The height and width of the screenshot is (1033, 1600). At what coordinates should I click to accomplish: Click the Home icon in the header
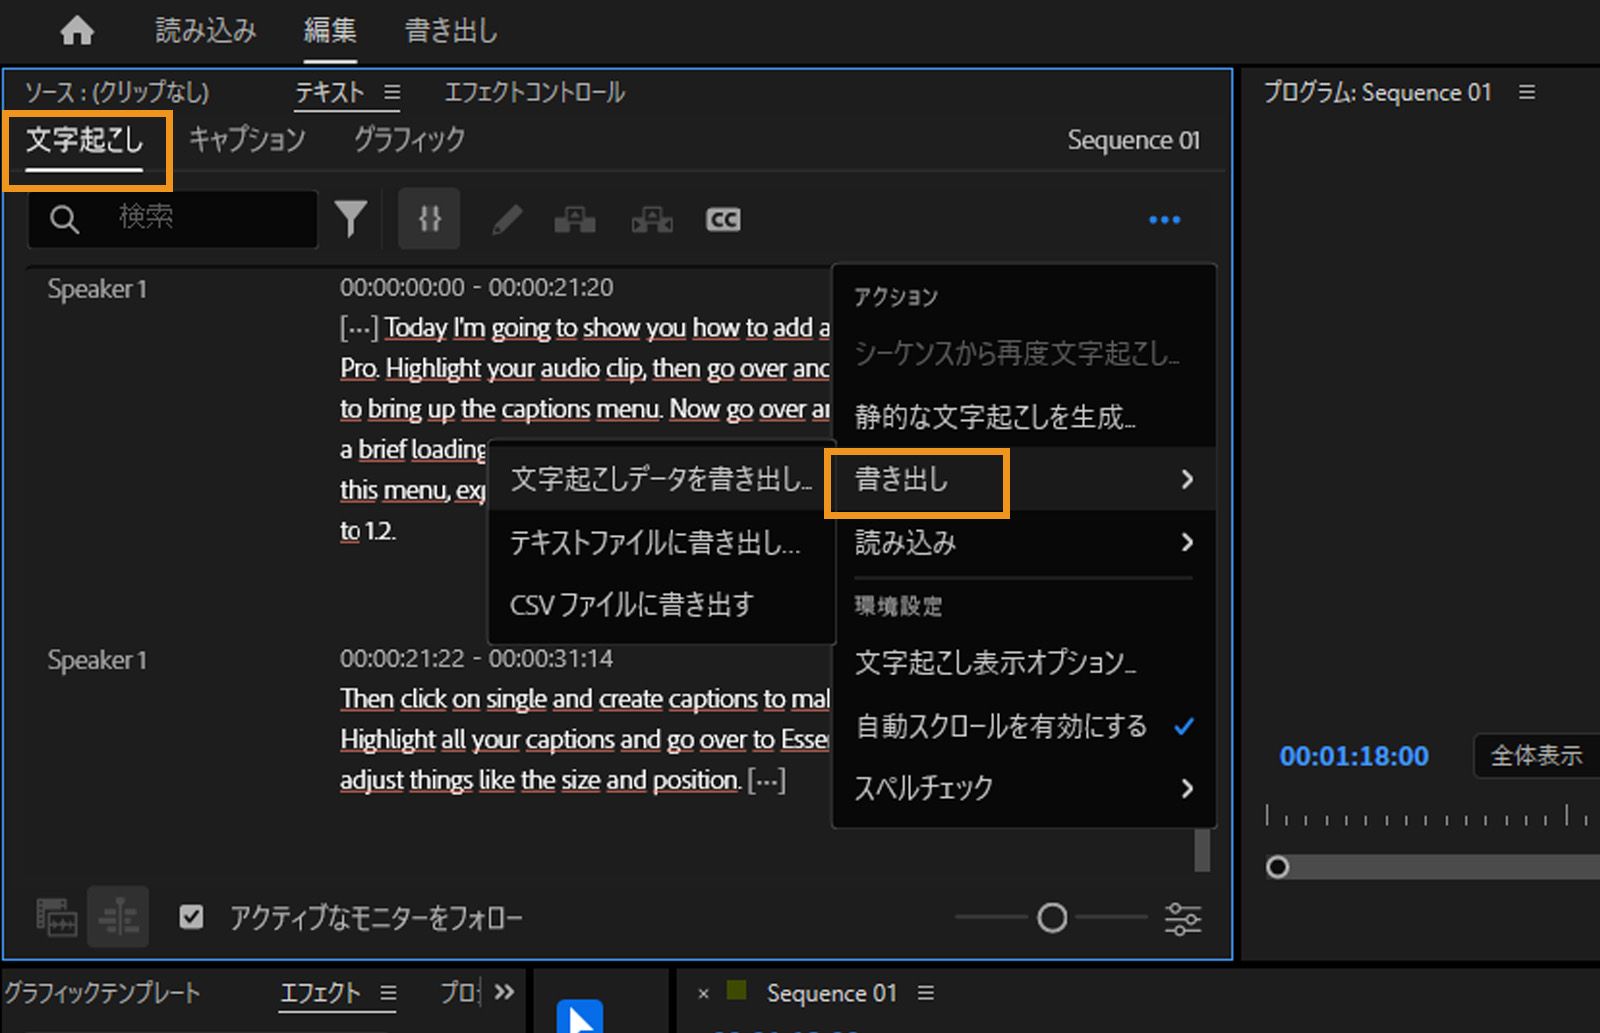pos(76,30)
